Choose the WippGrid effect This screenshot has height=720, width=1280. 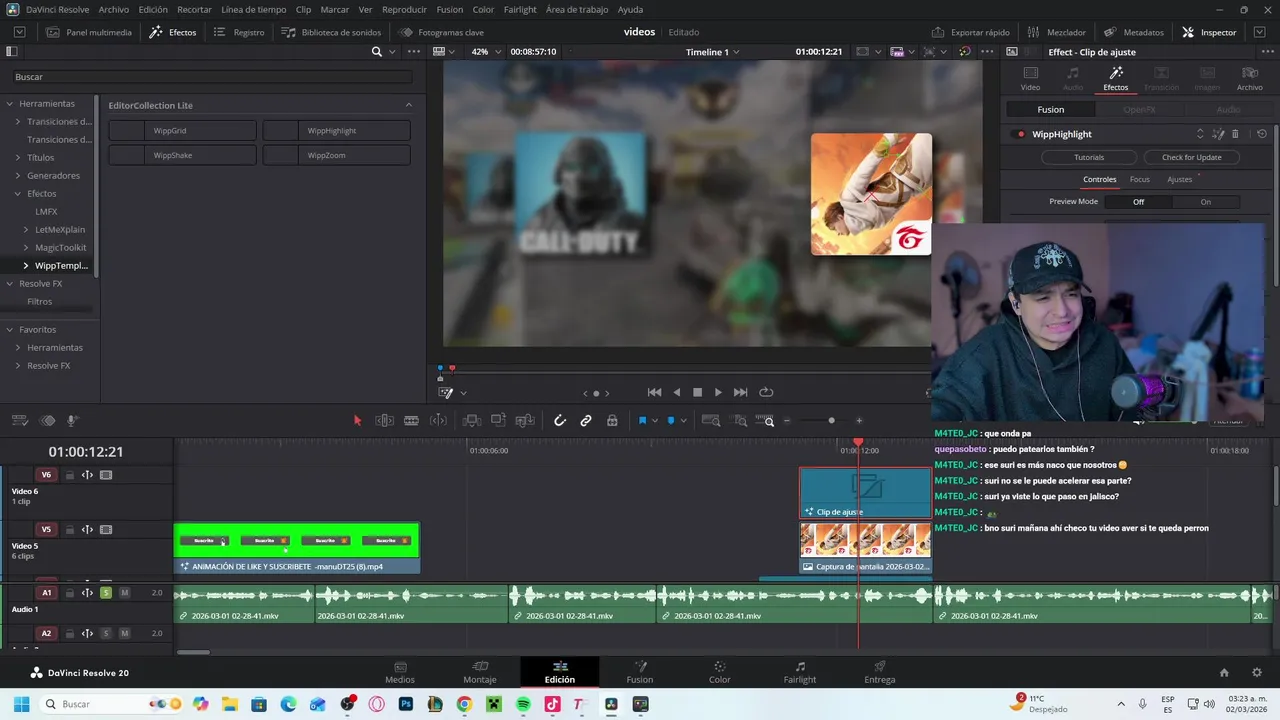tap(182, 131)
